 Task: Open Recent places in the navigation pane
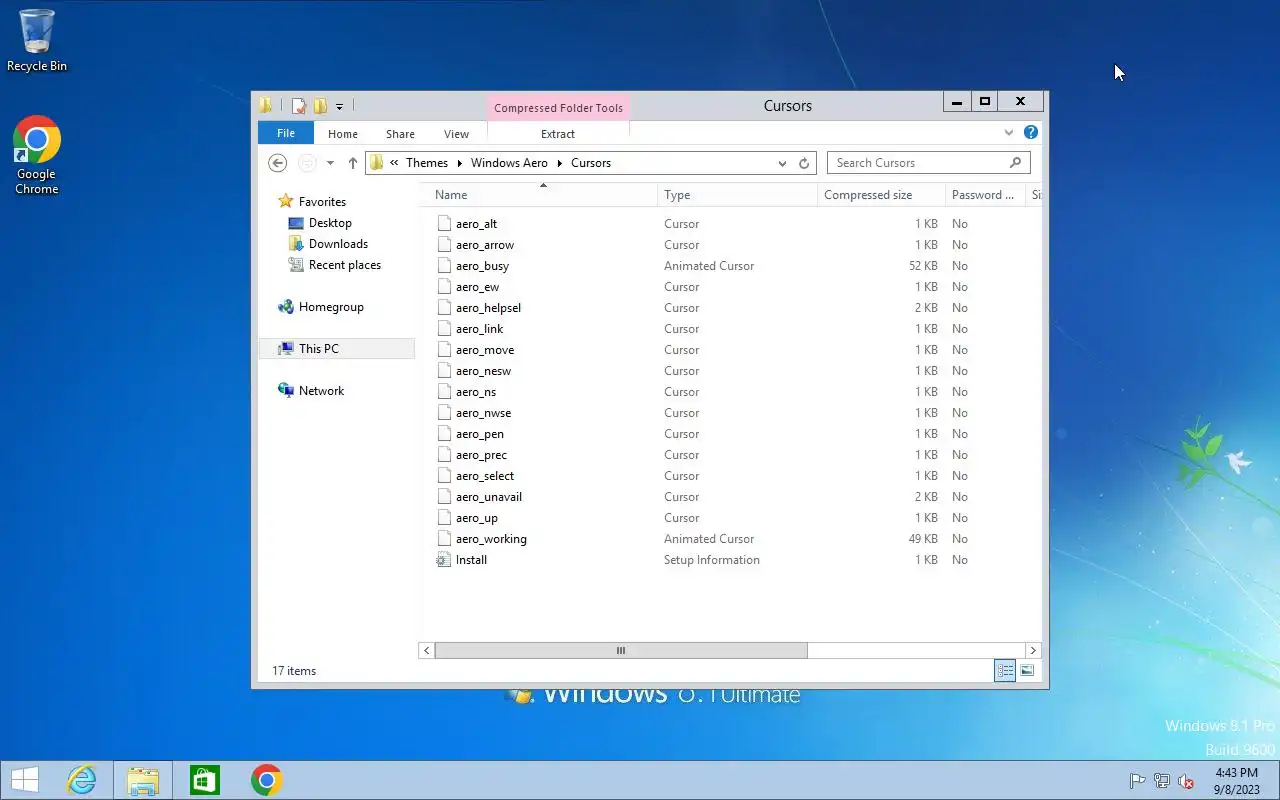[x=345, y=265]
